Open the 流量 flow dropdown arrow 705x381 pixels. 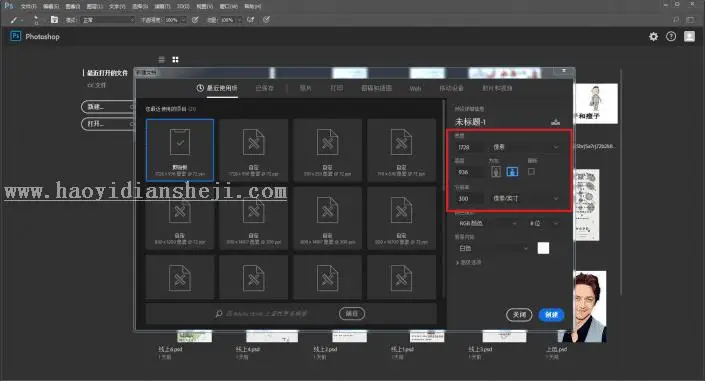pos(239,20)
